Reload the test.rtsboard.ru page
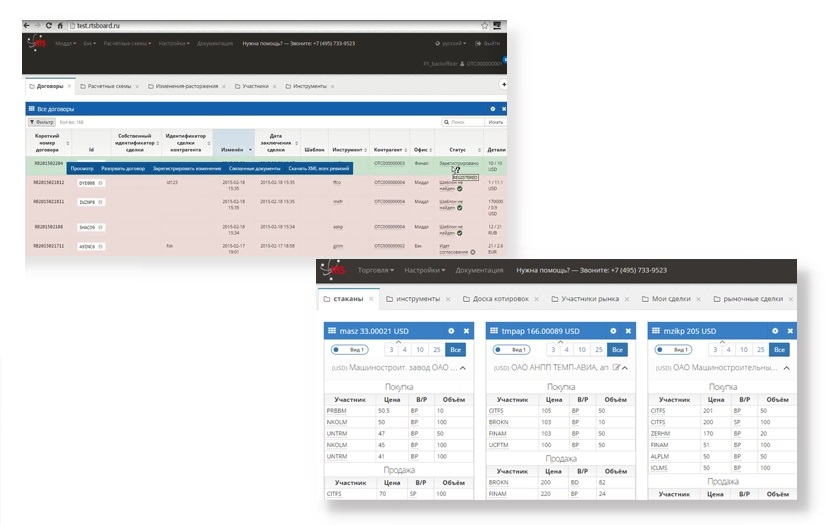The height and width of the screenshot is (525, 825). pos(48,25)
